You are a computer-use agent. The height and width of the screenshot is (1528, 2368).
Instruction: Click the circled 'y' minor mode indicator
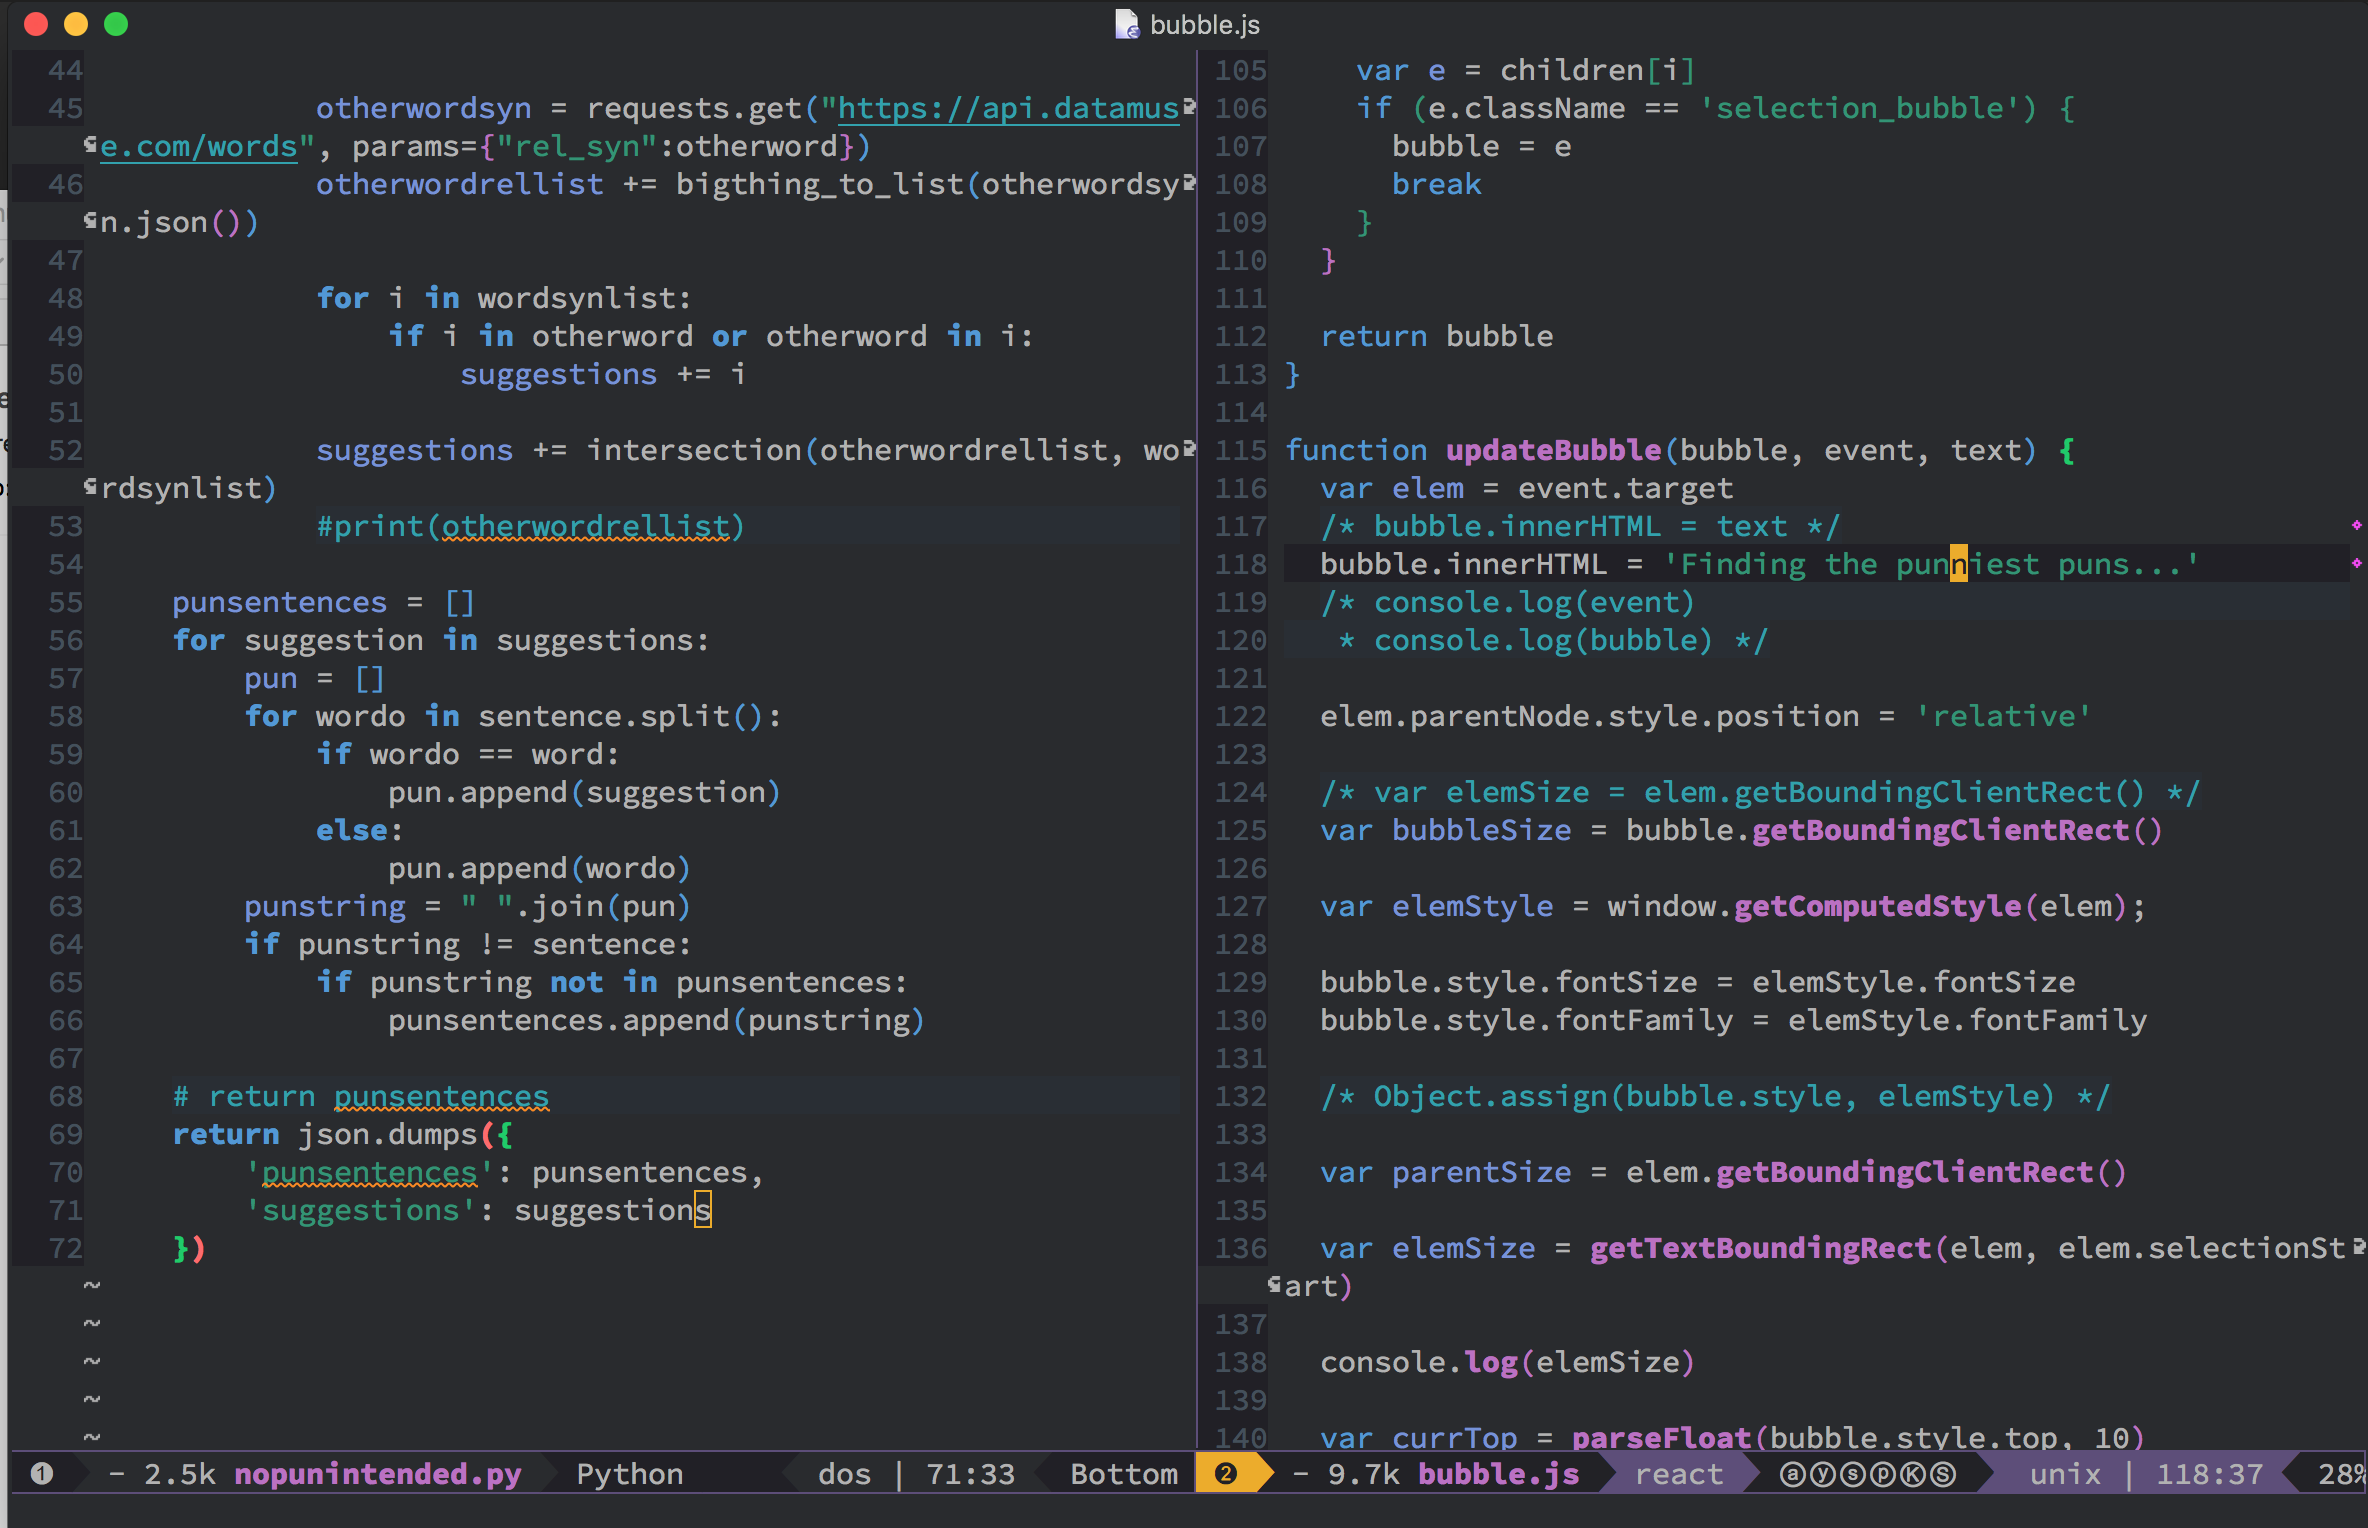click(x=1823, y=1474)
